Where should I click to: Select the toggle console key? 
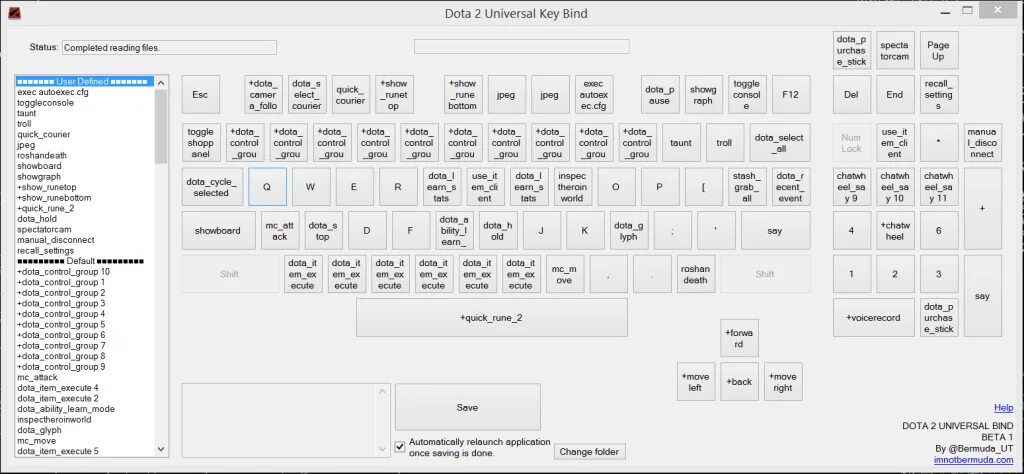pos(747,95)
